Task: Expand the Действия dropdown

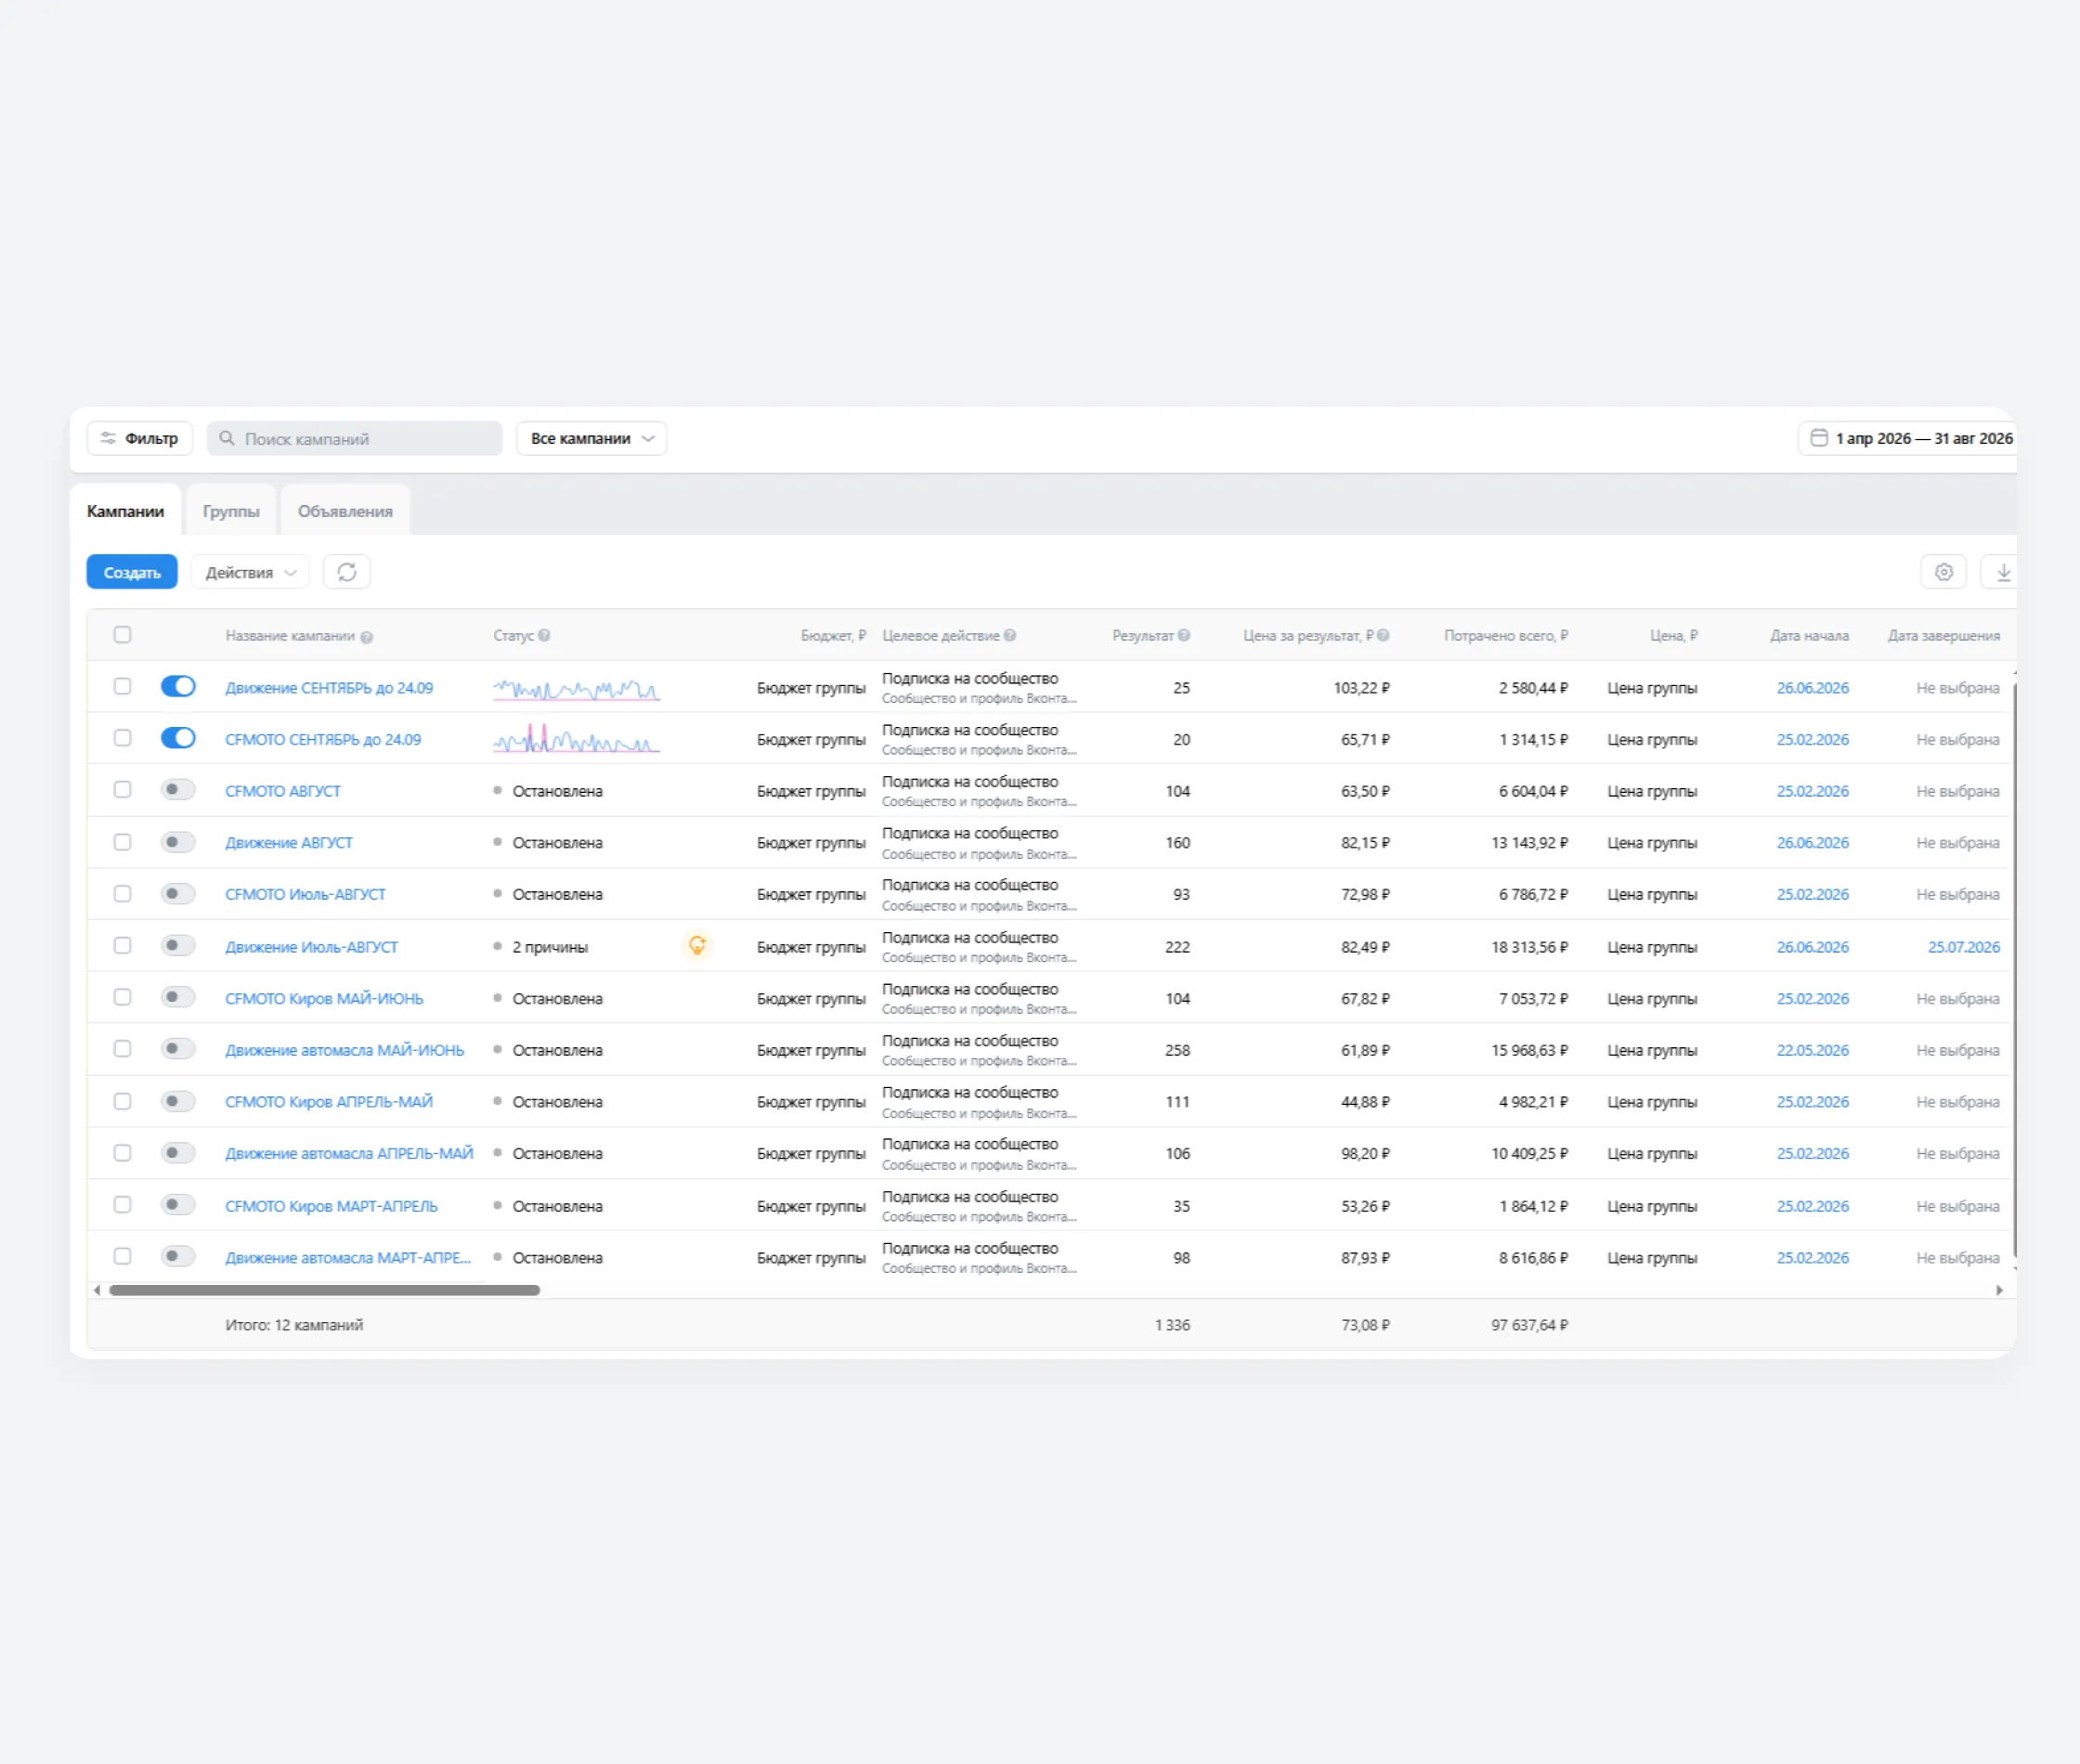Action: click(x=250, y=572)
